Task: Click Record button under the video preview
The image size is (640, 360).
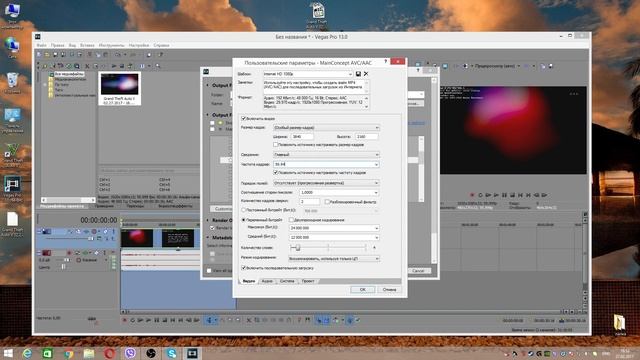Action: (472, 195)
